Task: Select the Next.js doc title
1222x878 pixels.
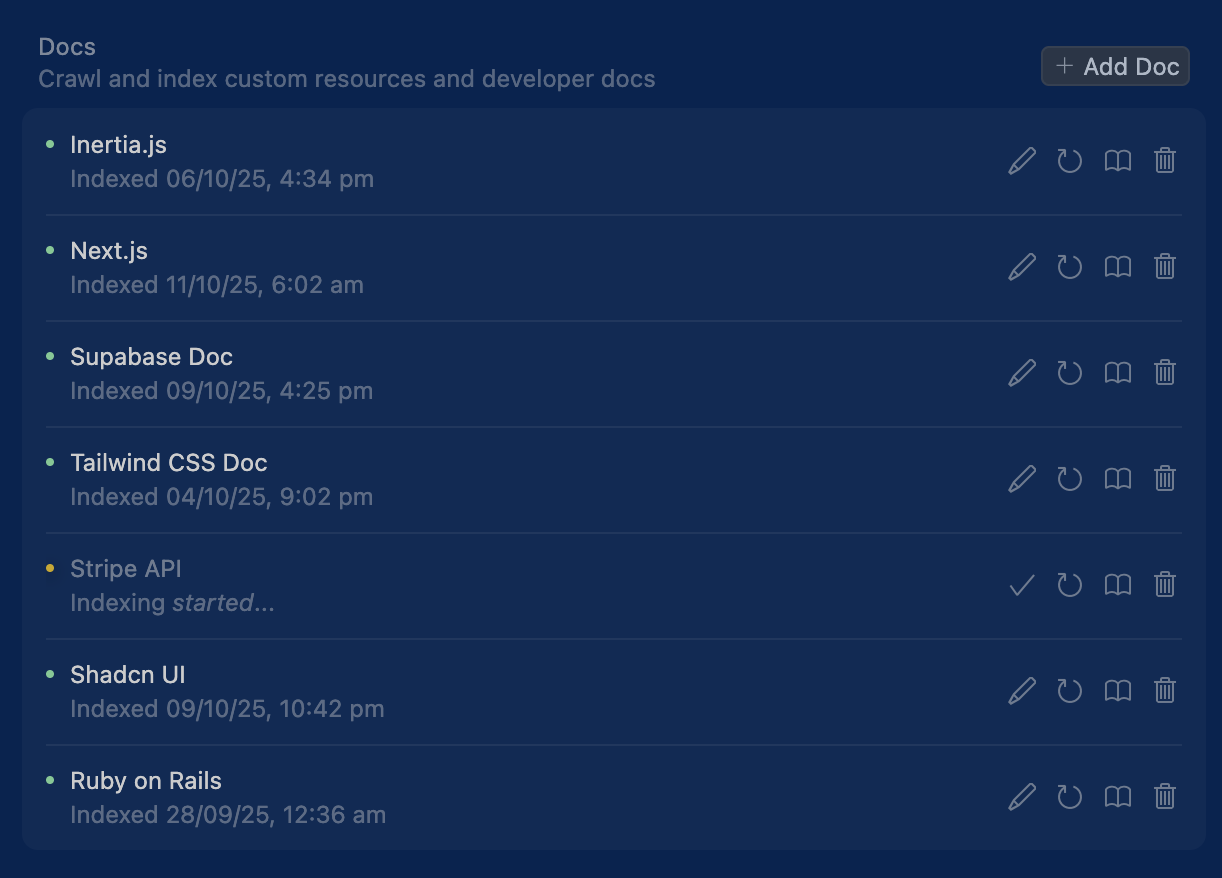Action: pyautogui.click(x=108, y=250)
